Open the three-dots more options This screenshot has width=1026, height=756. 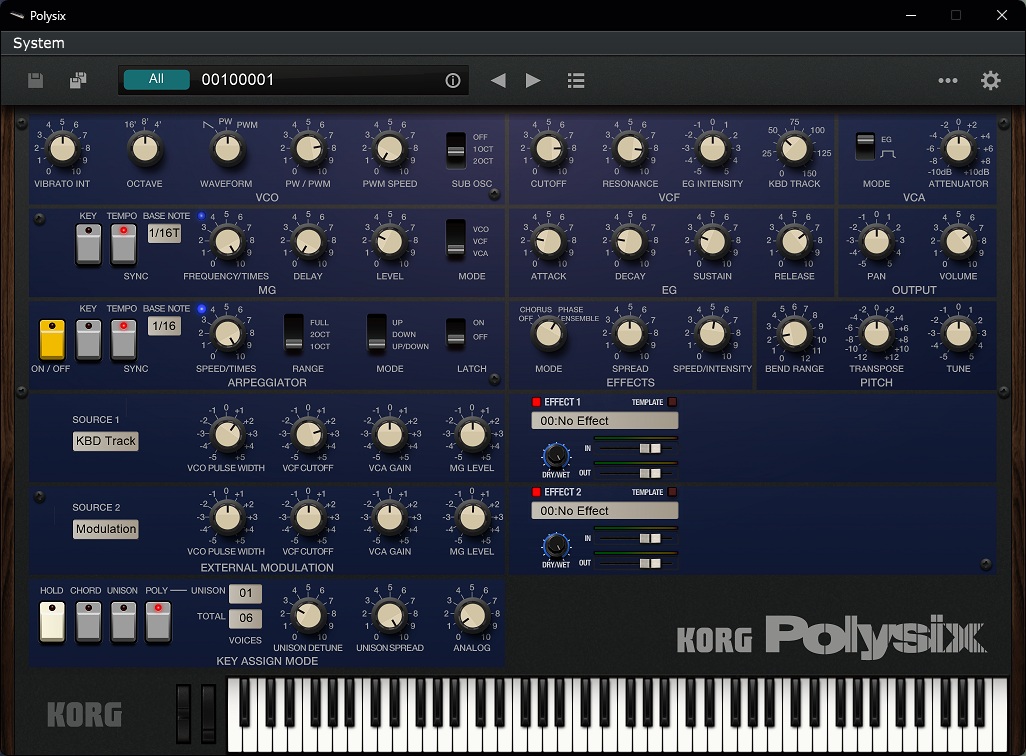pyautogui.click(x=947, y=81)
